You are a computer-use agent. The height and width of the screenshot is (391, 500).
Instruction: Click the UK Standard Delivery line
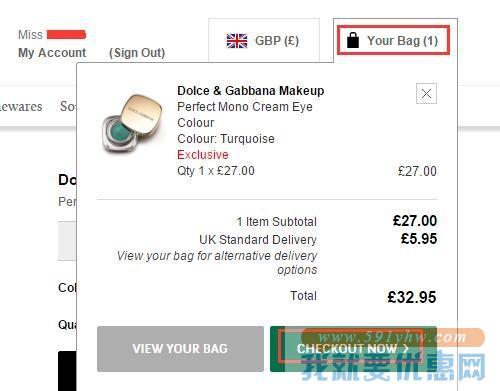(x=258, y=240)
